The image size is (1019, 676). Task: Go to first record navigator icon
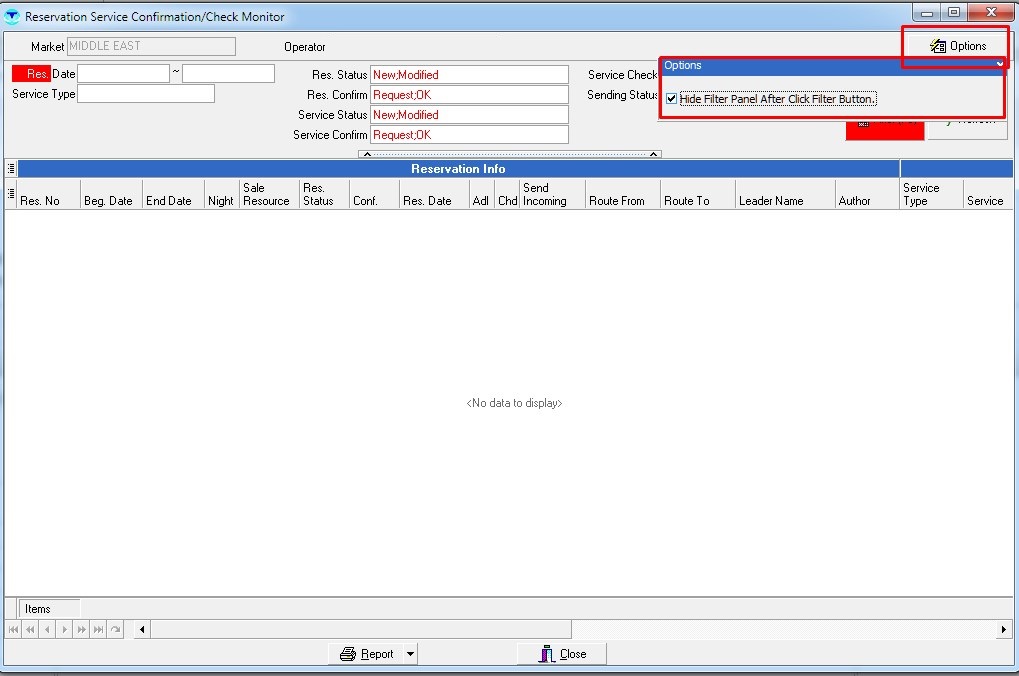coord(13,629)
